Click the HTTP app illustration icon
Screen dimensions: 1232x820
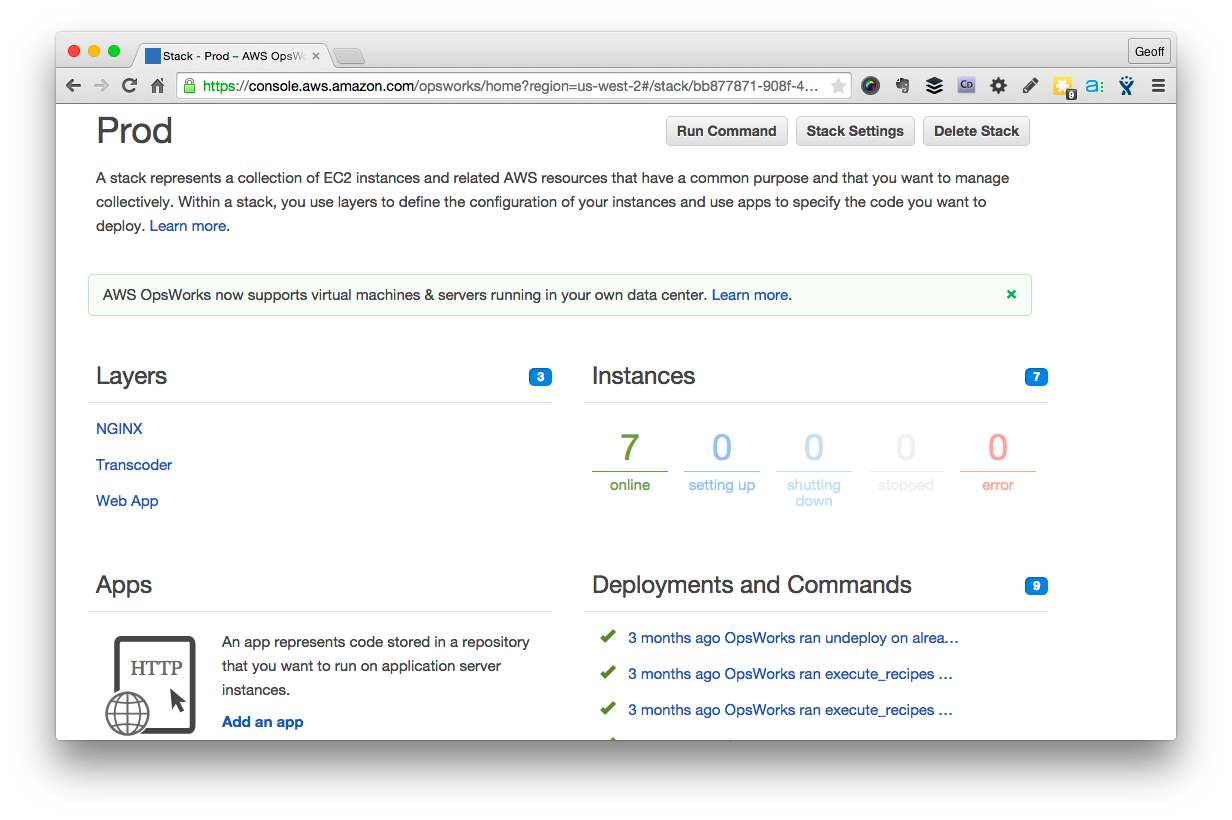click(x=151, y=685)
